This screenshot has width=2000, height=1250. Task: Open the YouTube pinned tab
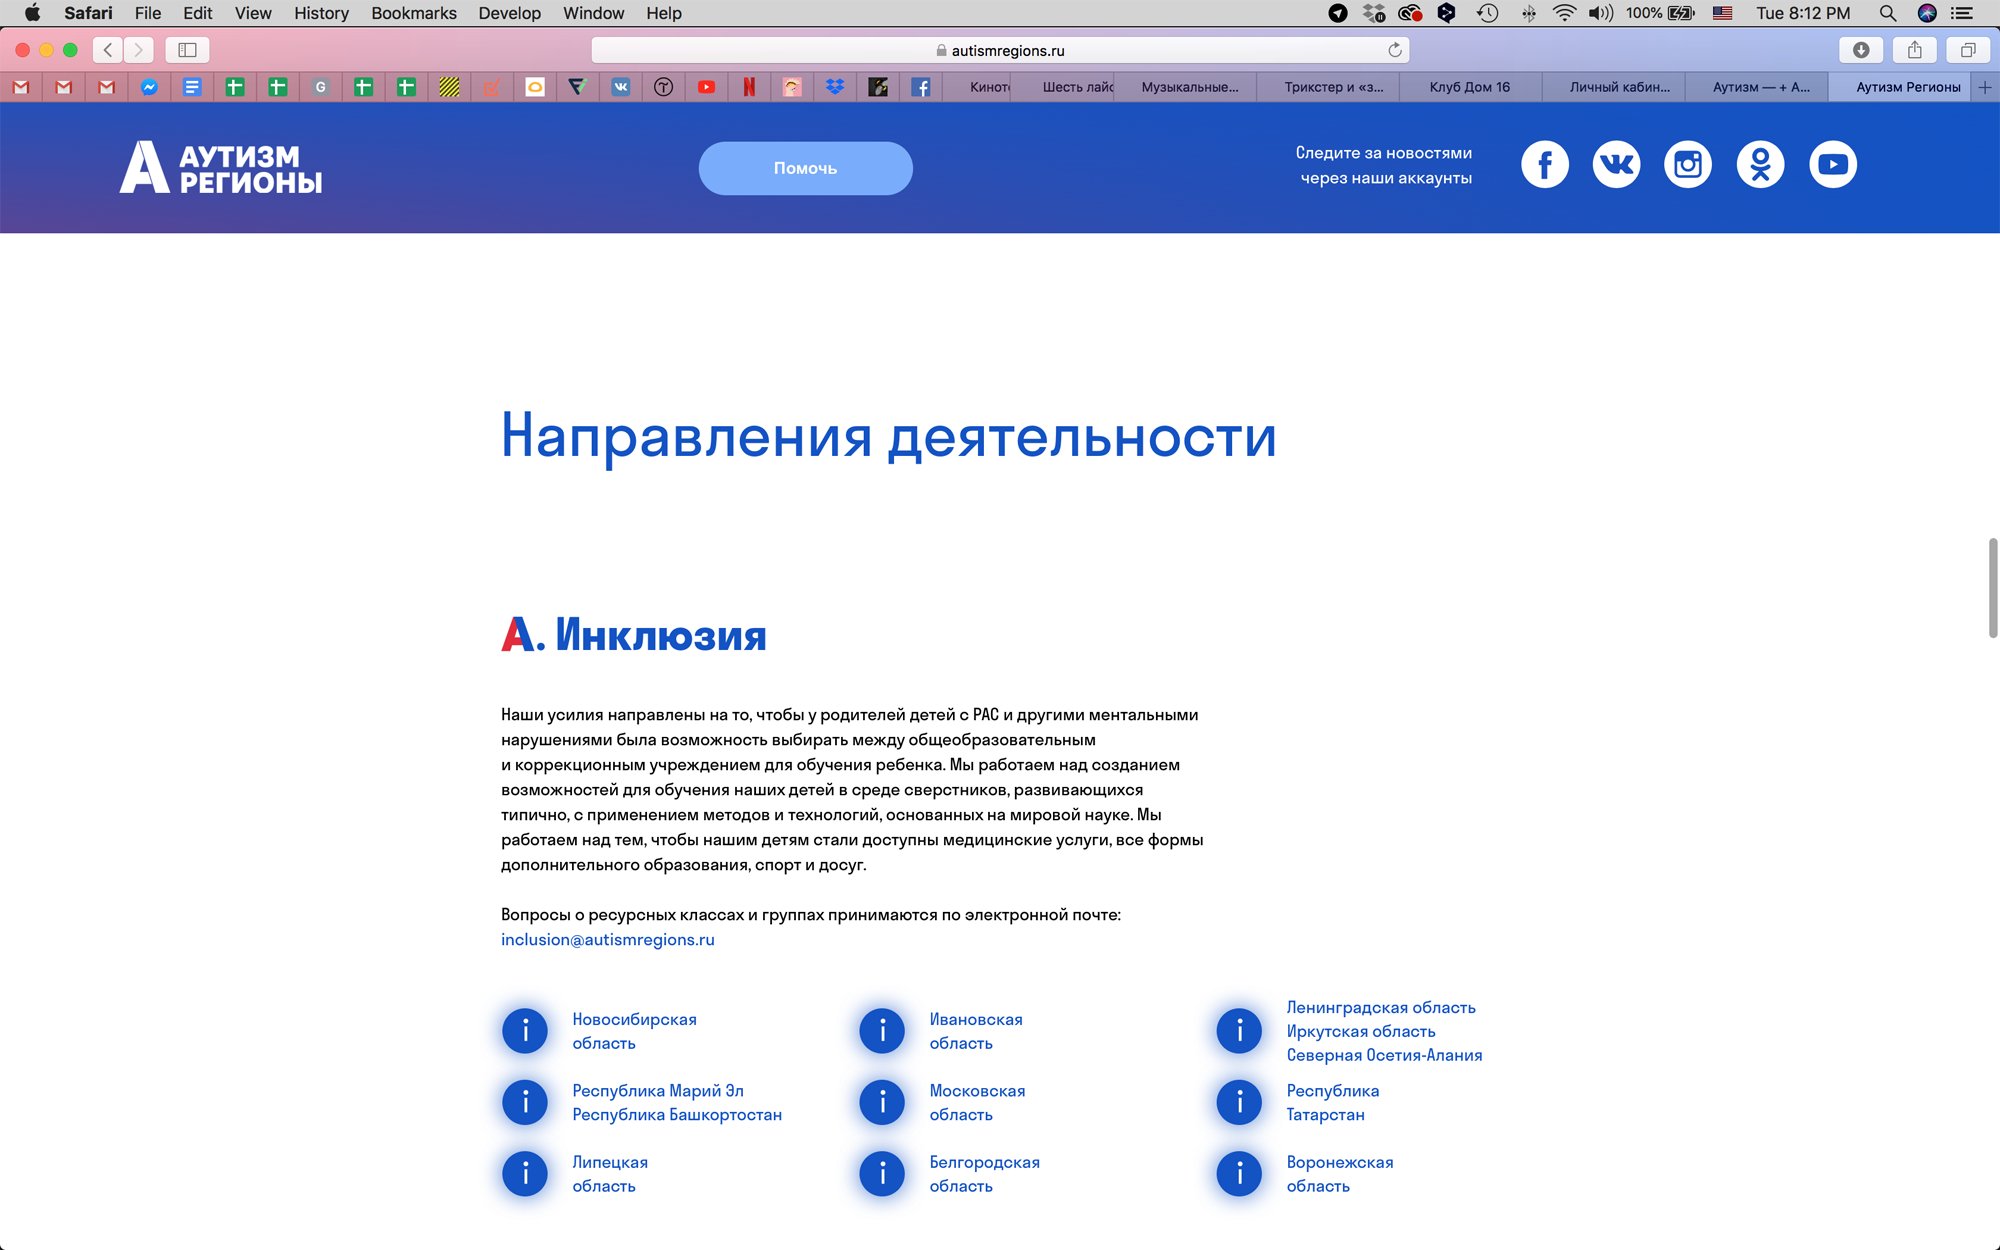706,87
